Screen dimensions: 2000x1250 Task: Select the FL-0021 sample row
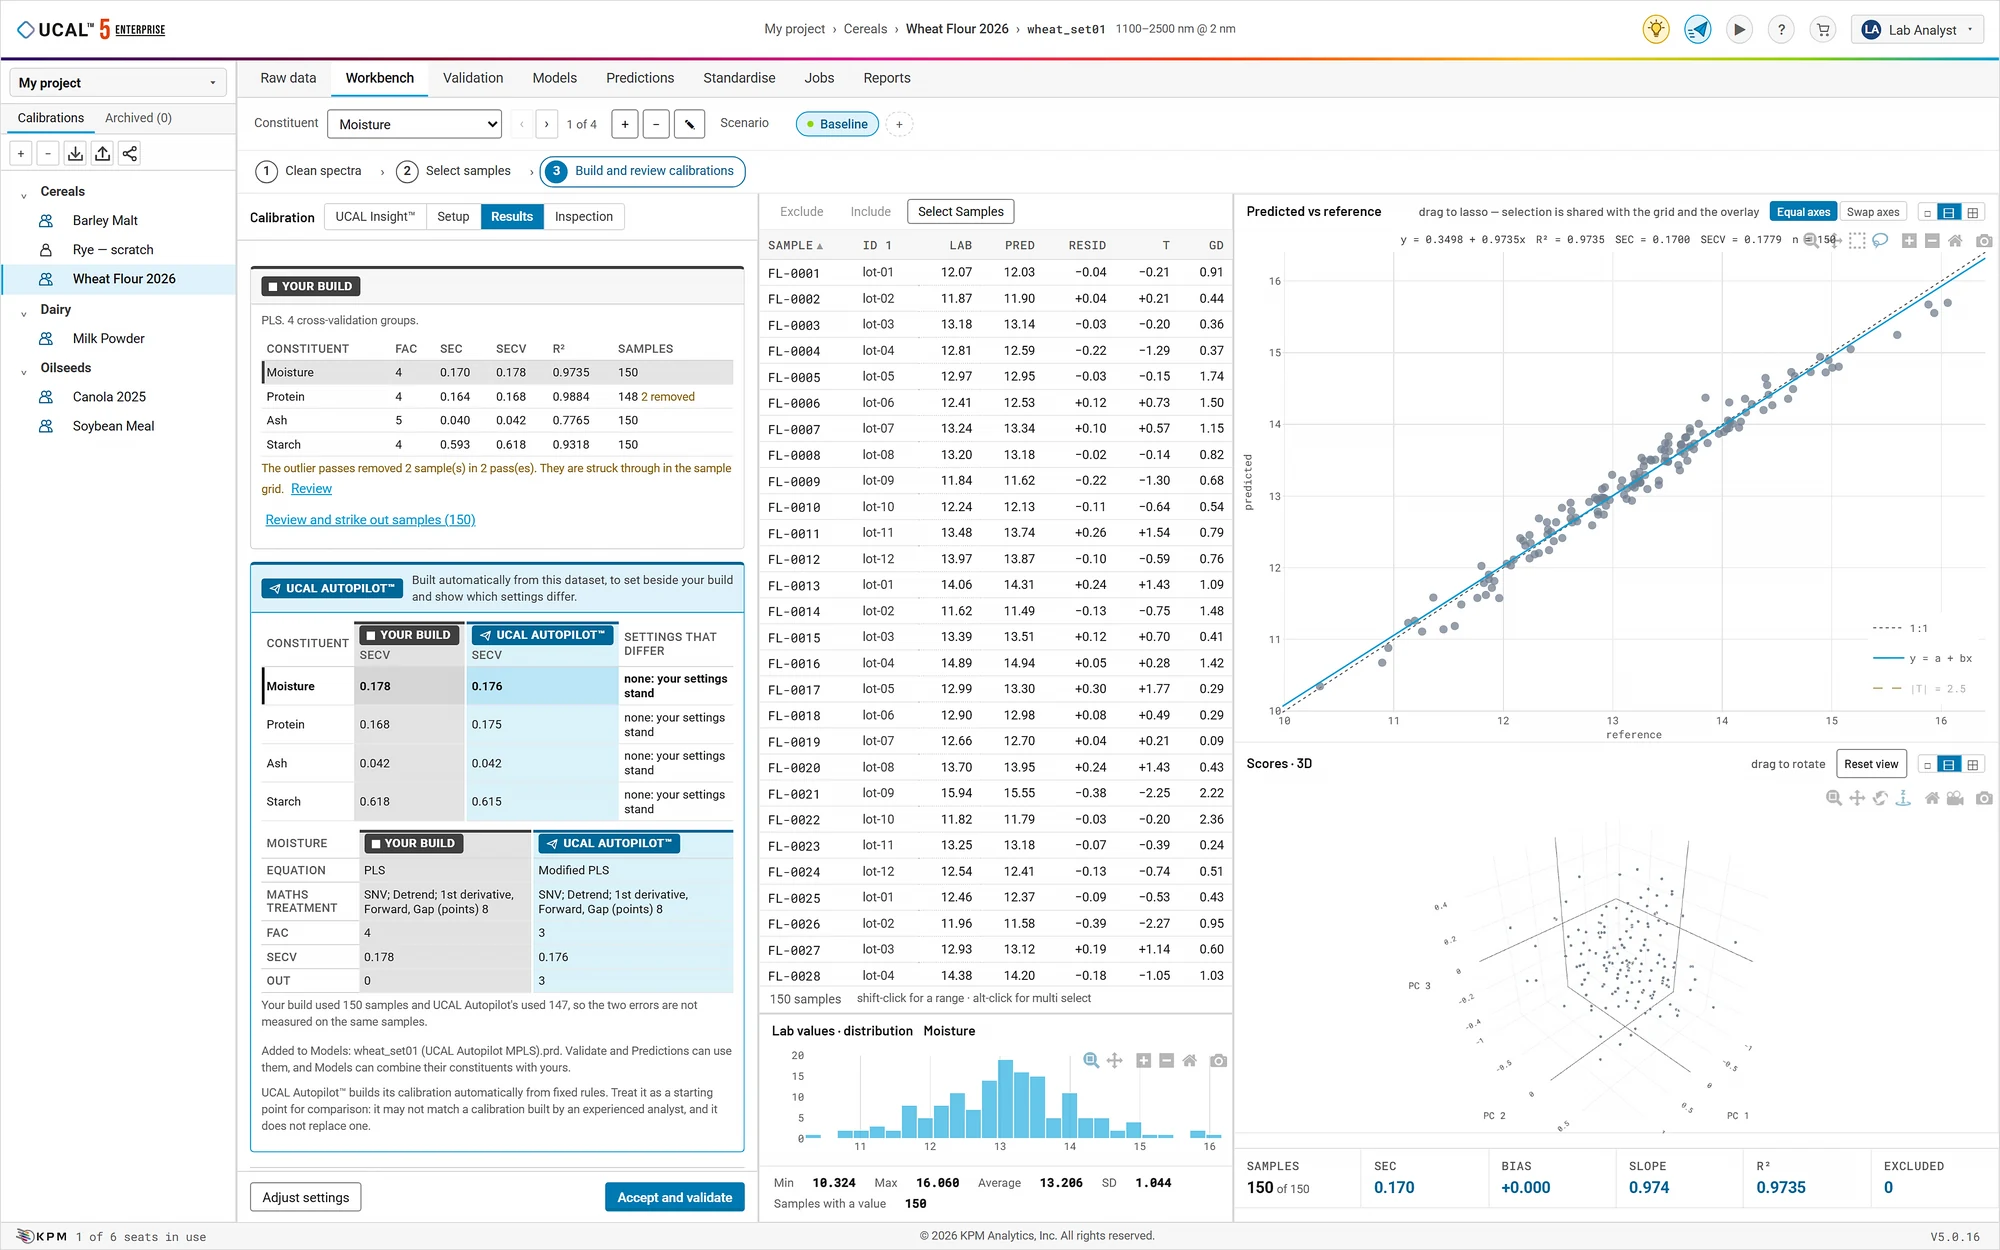tap(995, 793)
